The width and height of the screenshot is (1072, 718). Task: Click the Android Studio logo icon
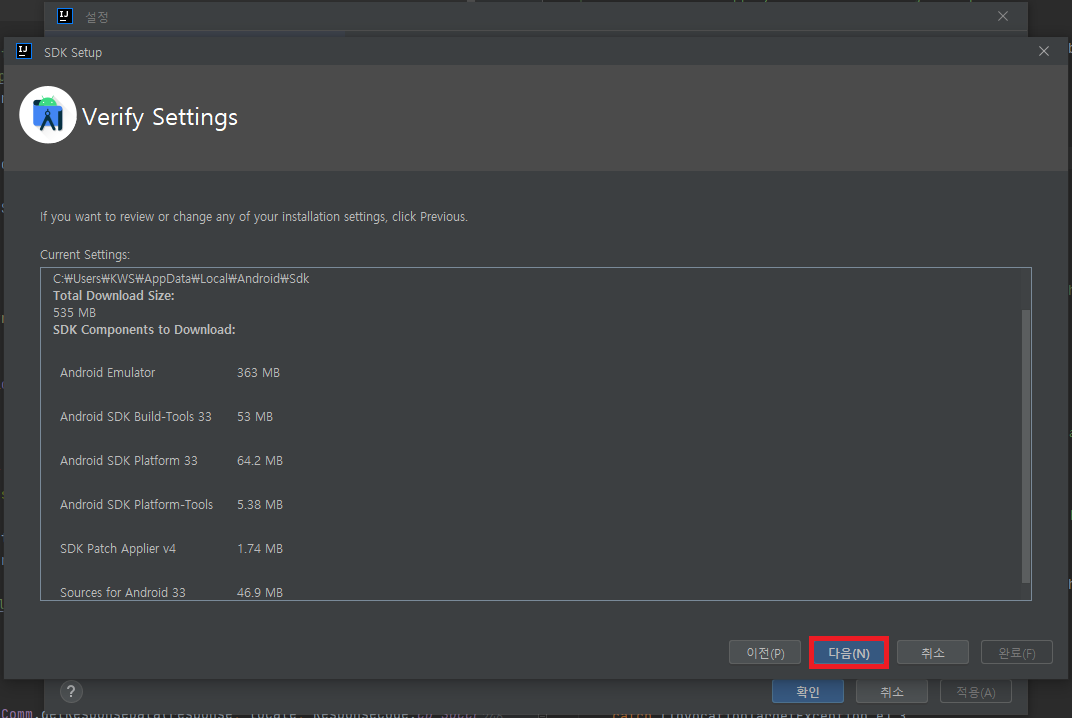click(48, 115)
